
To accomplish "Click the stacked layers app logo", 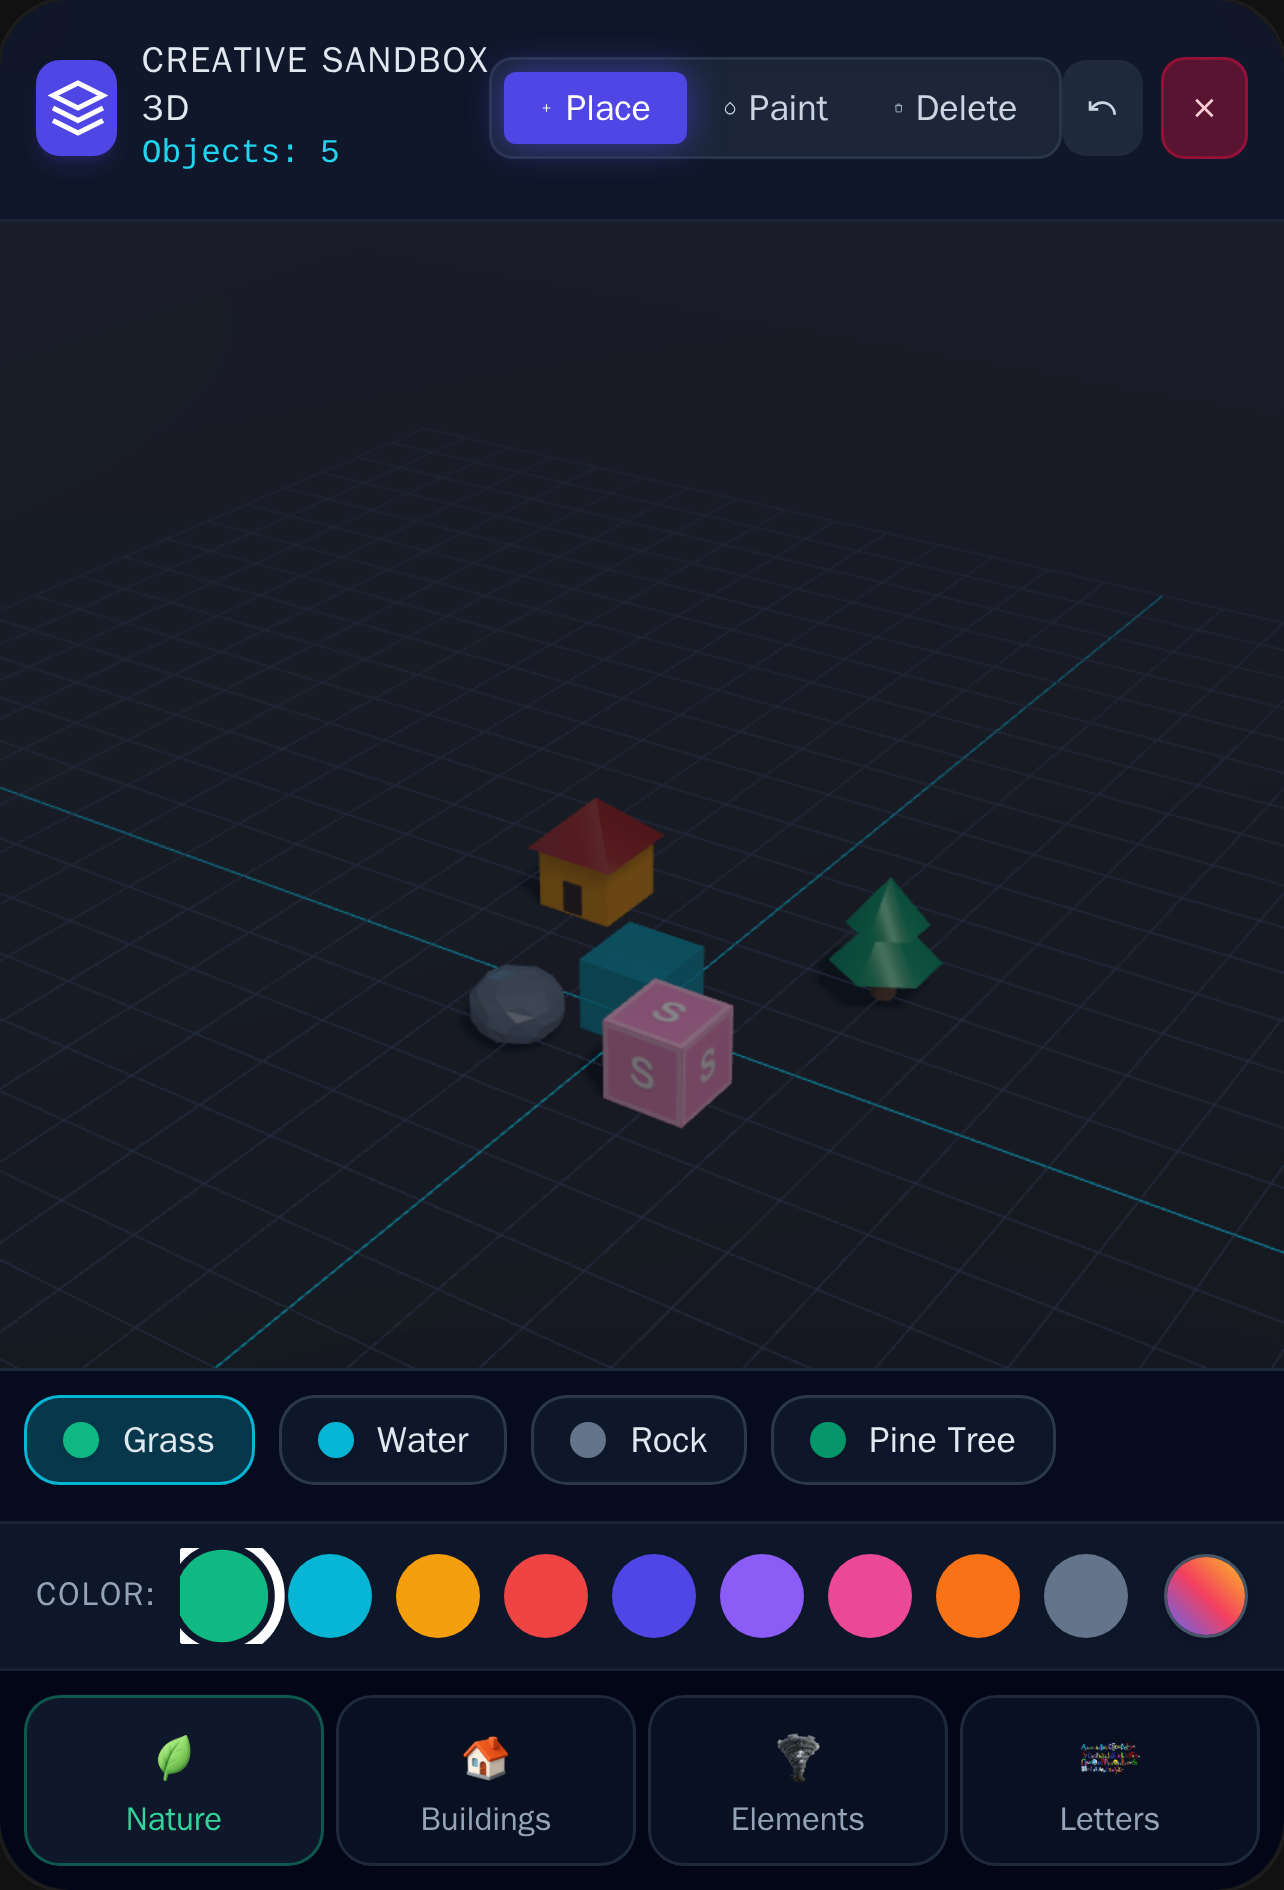I will (77, 108).
